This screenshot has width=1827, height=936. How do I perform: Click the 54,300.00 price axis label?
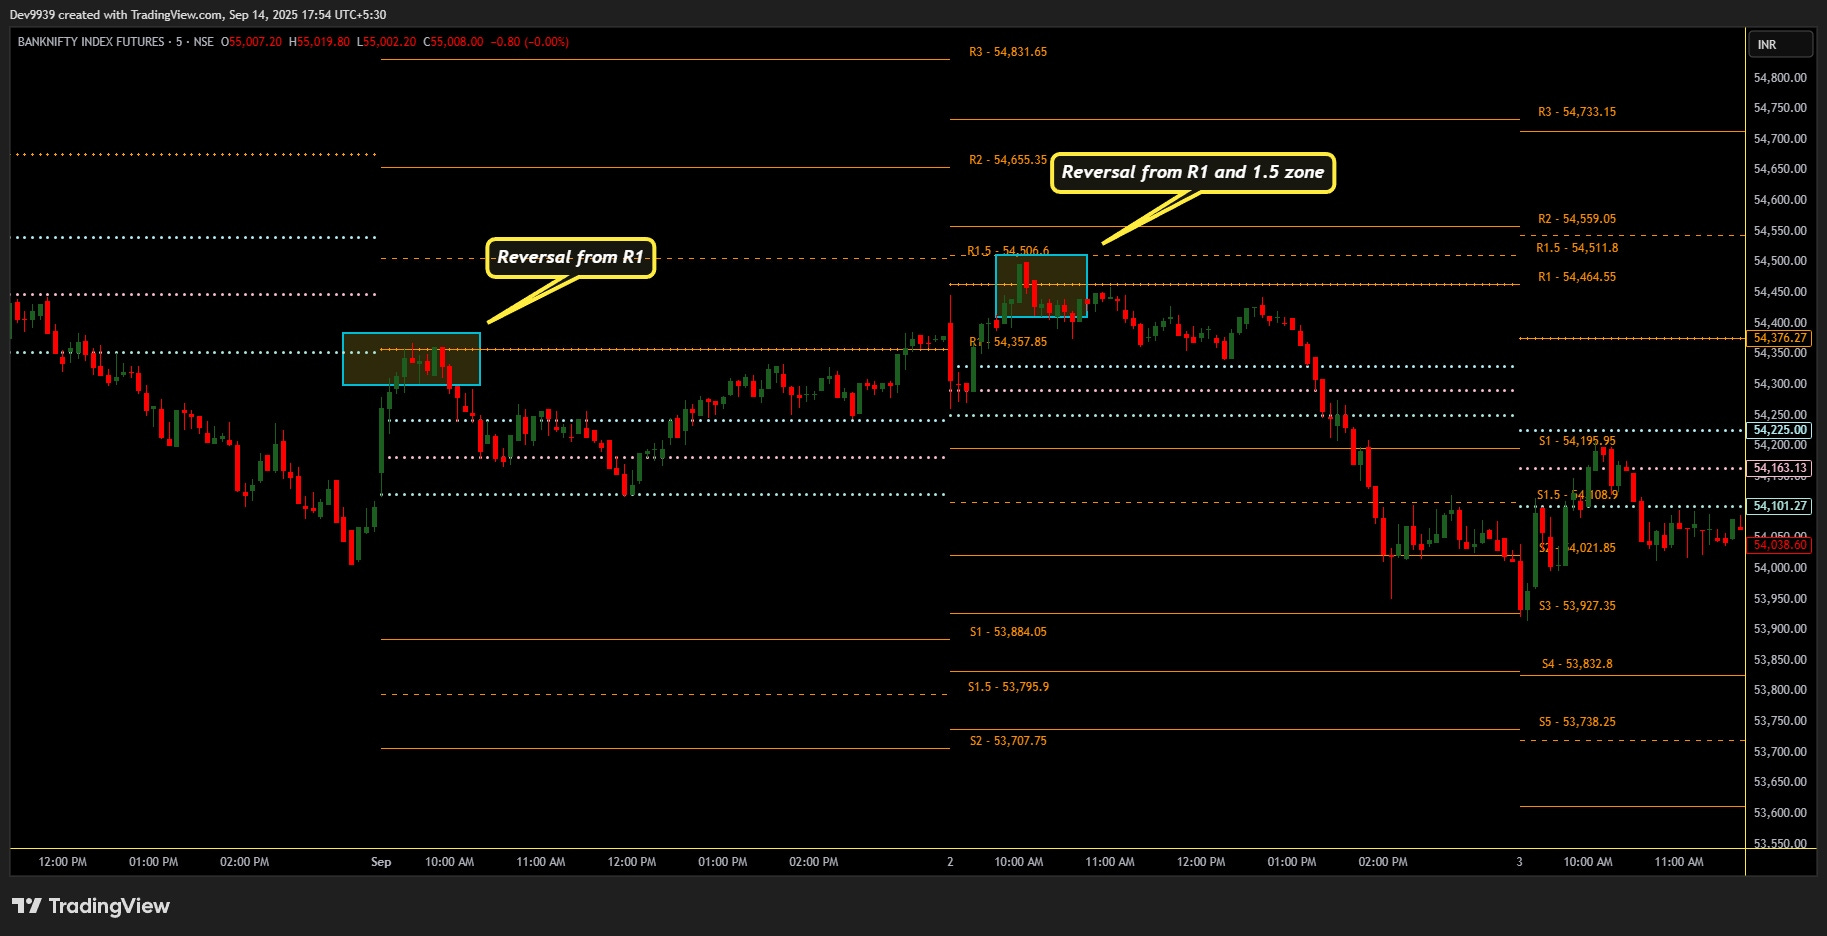click(1780, 384)
